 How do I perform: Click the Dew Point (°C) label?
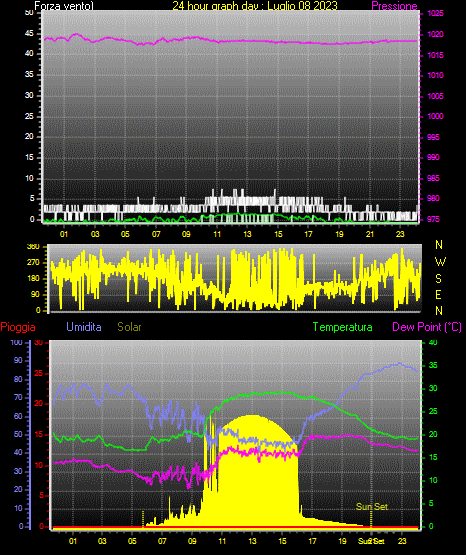427,327
